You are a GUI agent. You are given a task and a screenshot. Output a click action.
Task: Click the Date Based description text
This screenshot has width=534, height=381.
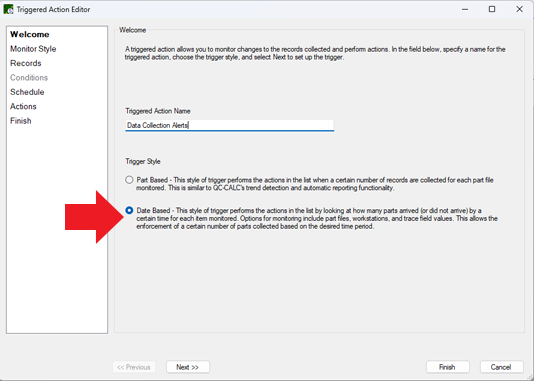(x=317, y=218)
